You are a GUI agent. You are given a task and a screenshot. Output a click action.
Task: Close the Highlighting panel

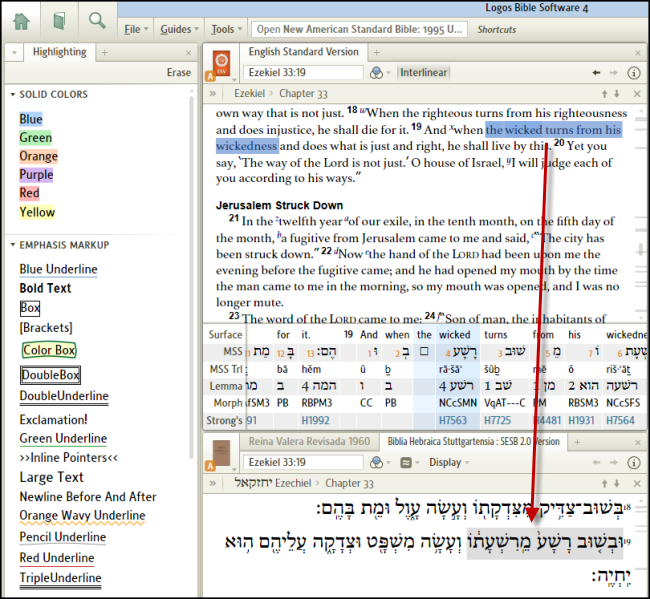188,53
